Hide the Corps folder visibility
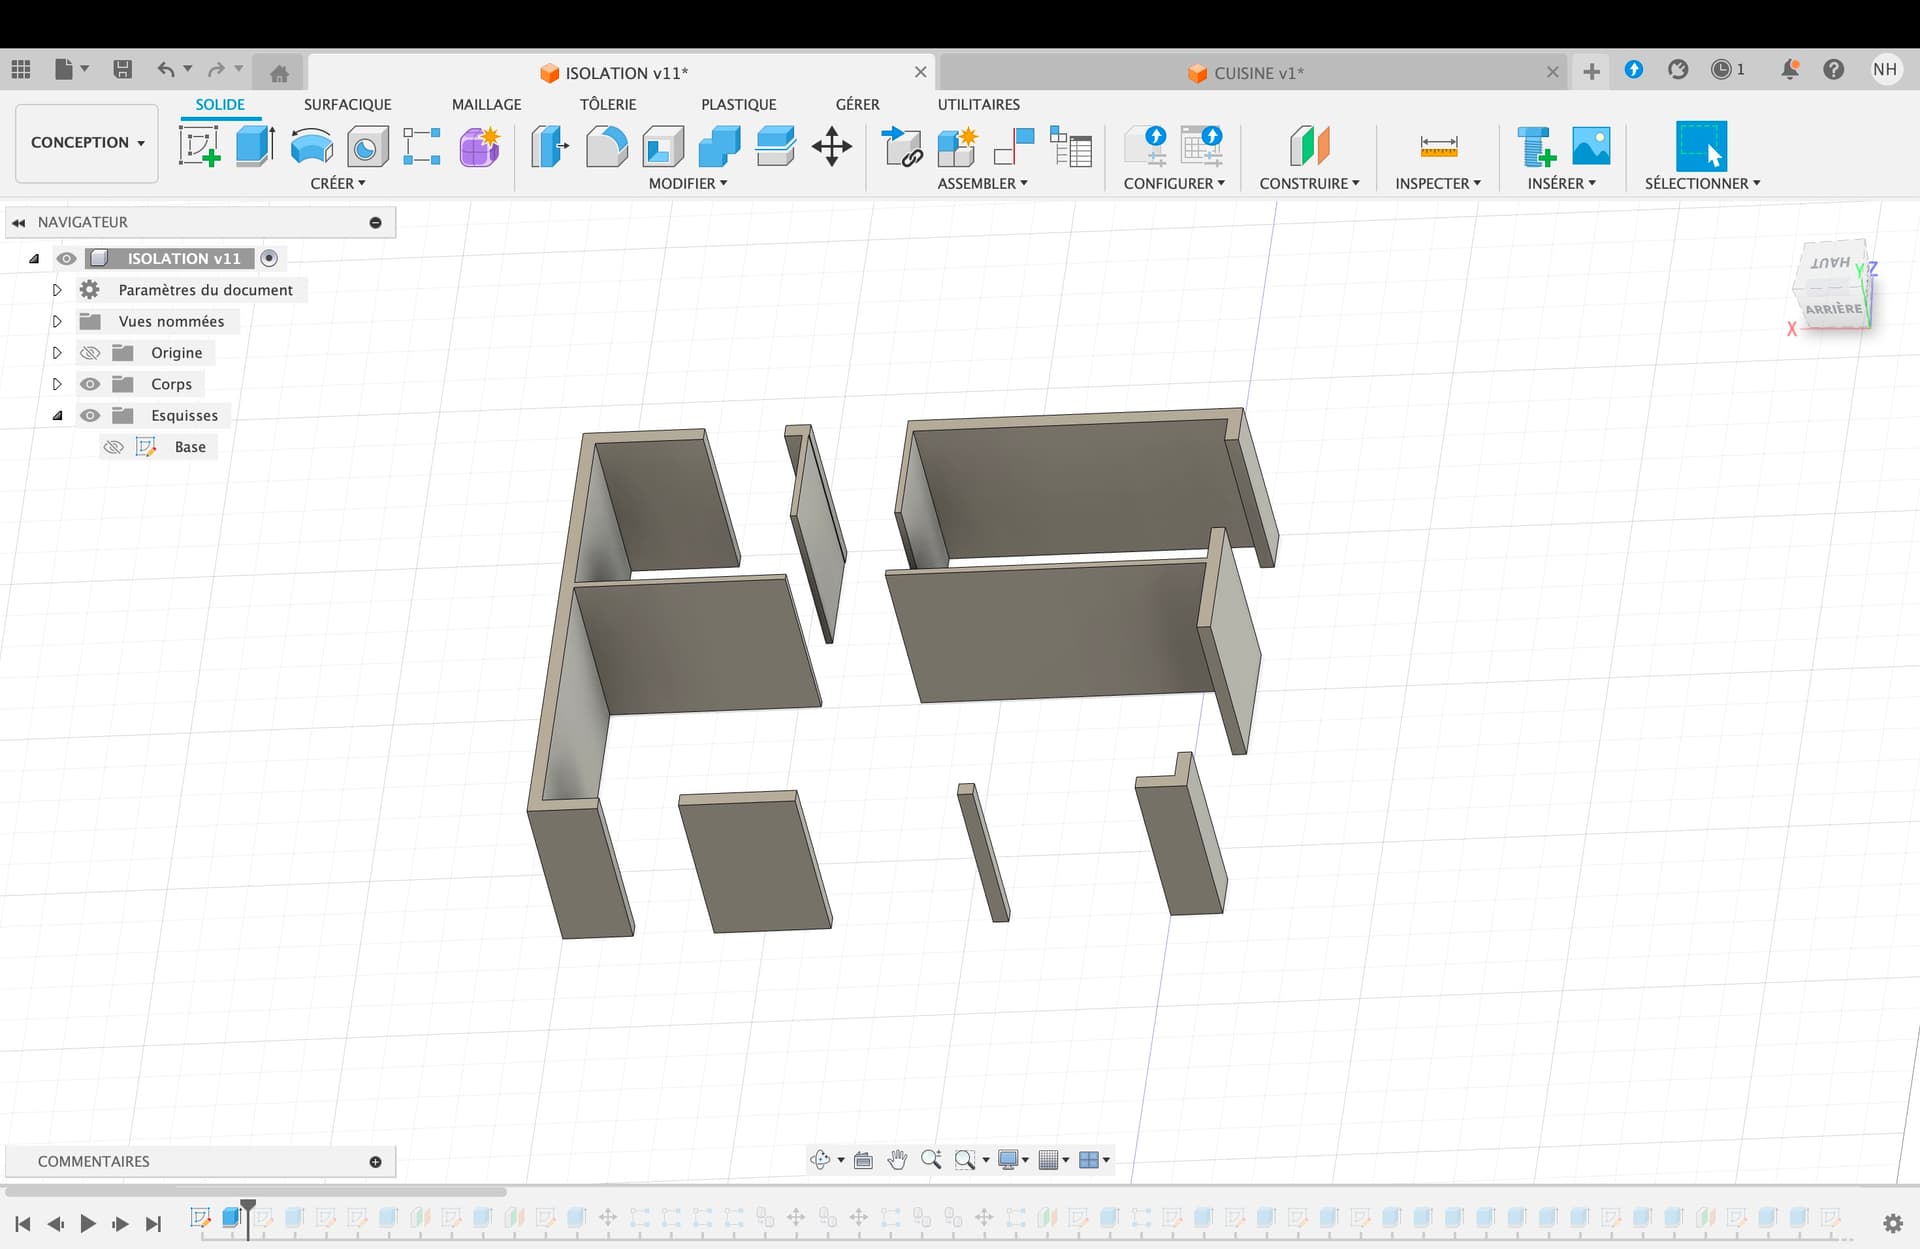Screen dimensions: 1920x1249 click(x=90, y=384)
